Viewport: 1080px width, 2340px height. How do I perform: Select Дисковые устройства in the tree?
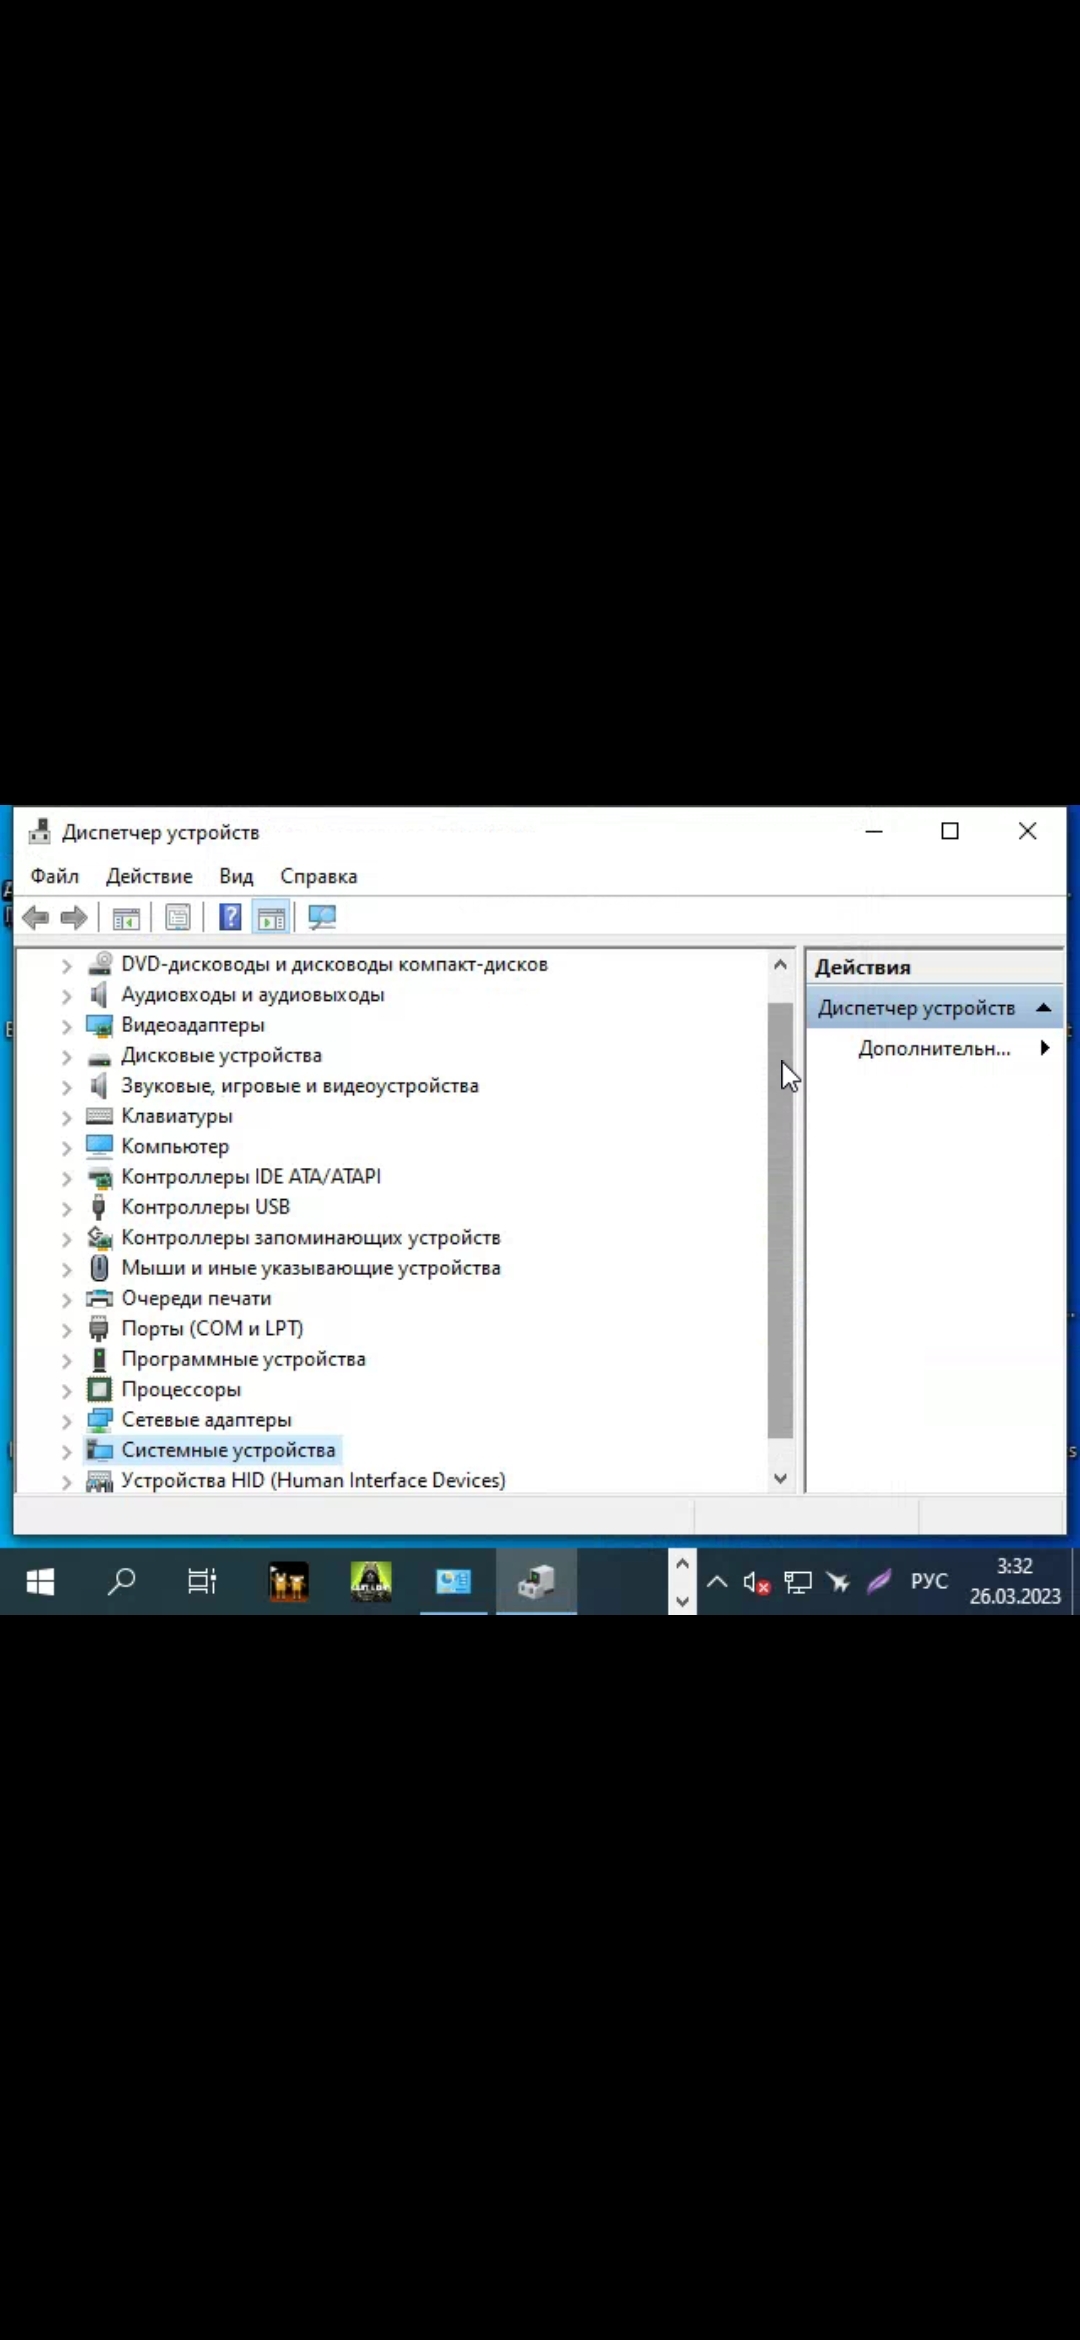click(221, 1056)
